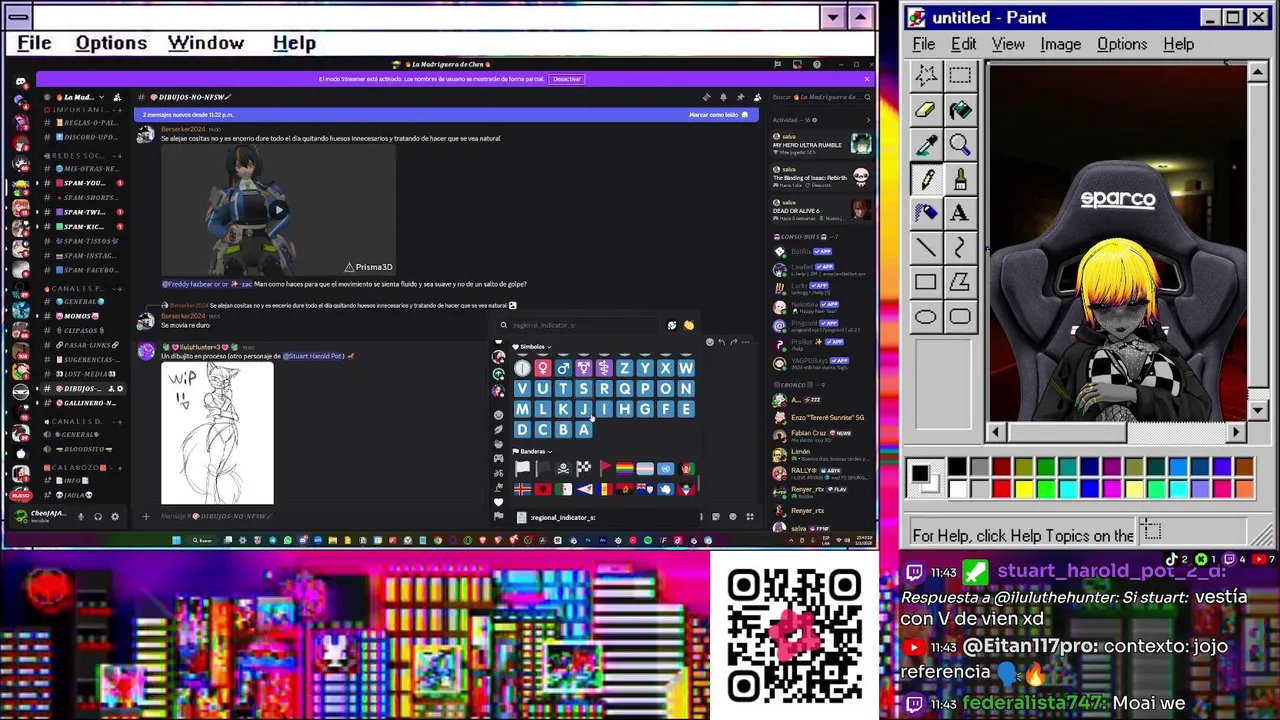Screen dimensions: 1280x720
Task: Click the reply arrow on the hovered message
Action: [721, 342]
